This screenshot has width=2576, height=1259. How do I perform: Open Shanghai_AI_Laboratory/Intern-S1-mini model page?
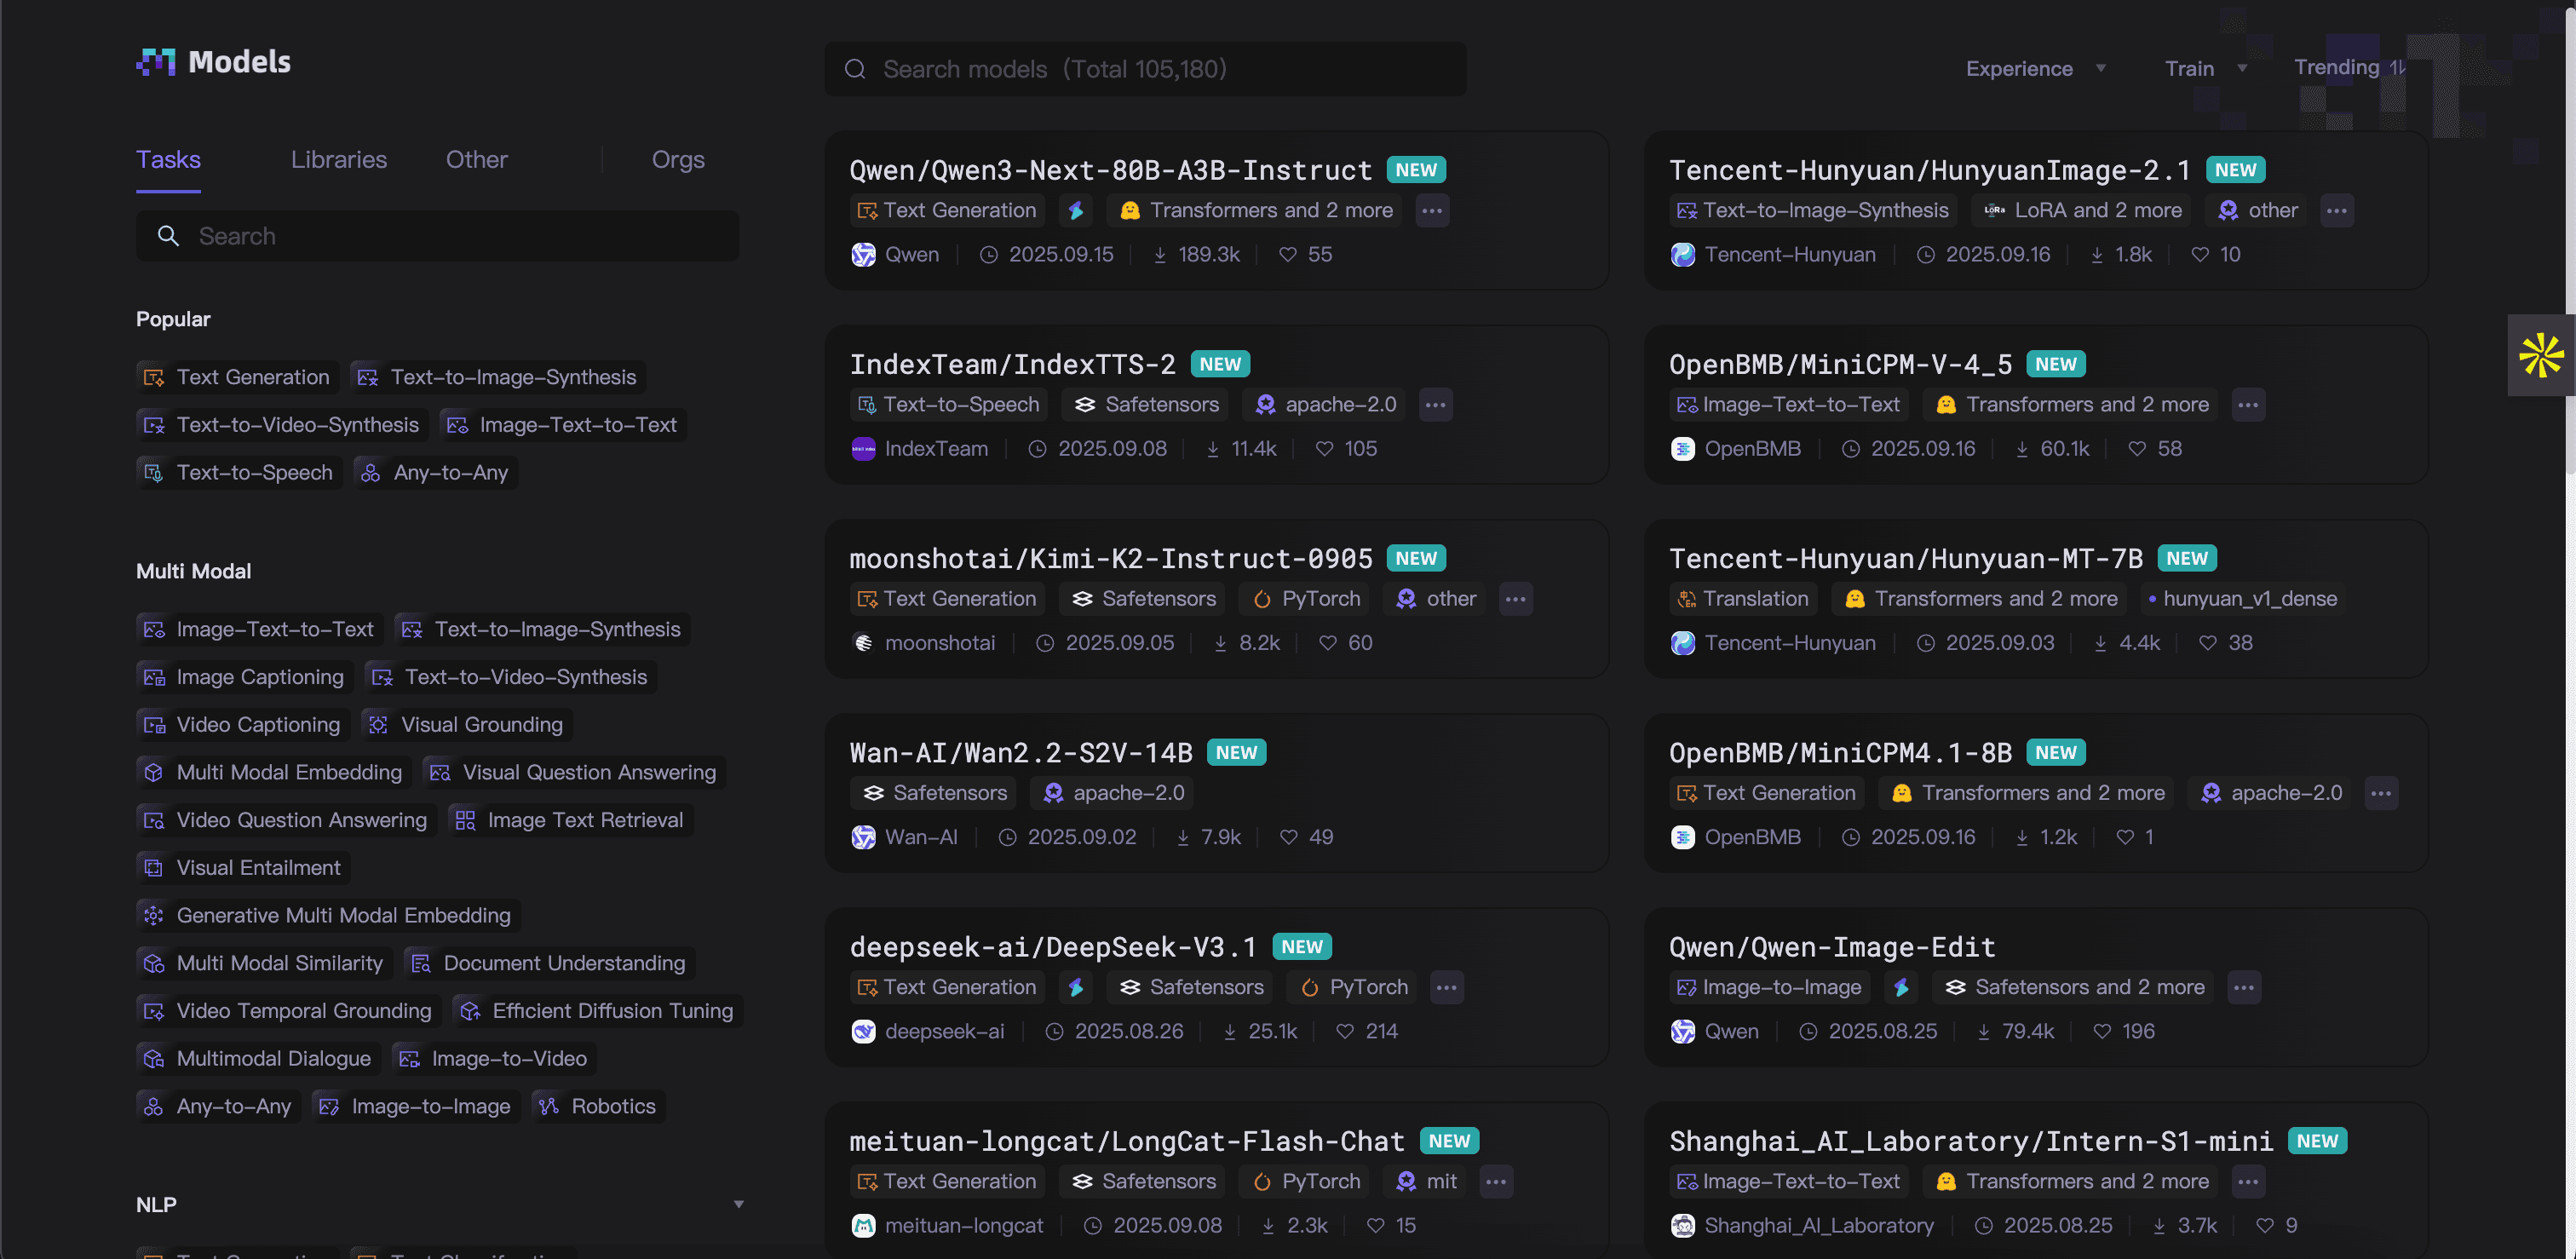1971,1141
